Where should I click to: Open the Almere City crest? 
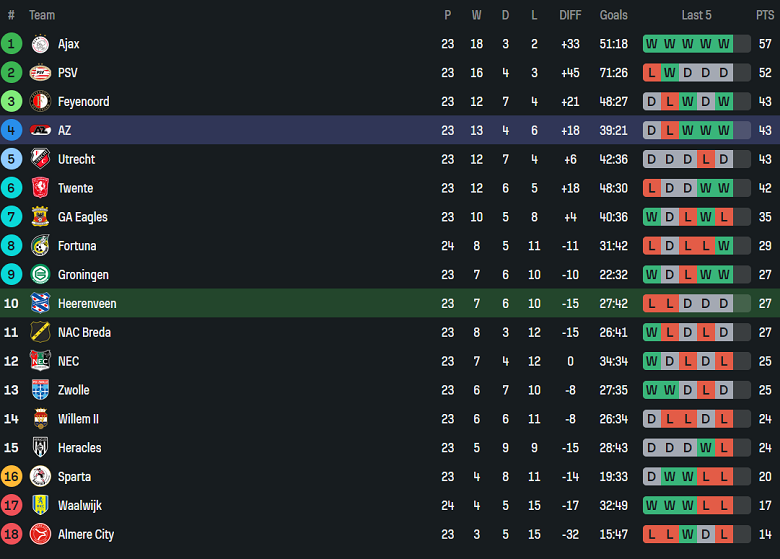40,534
